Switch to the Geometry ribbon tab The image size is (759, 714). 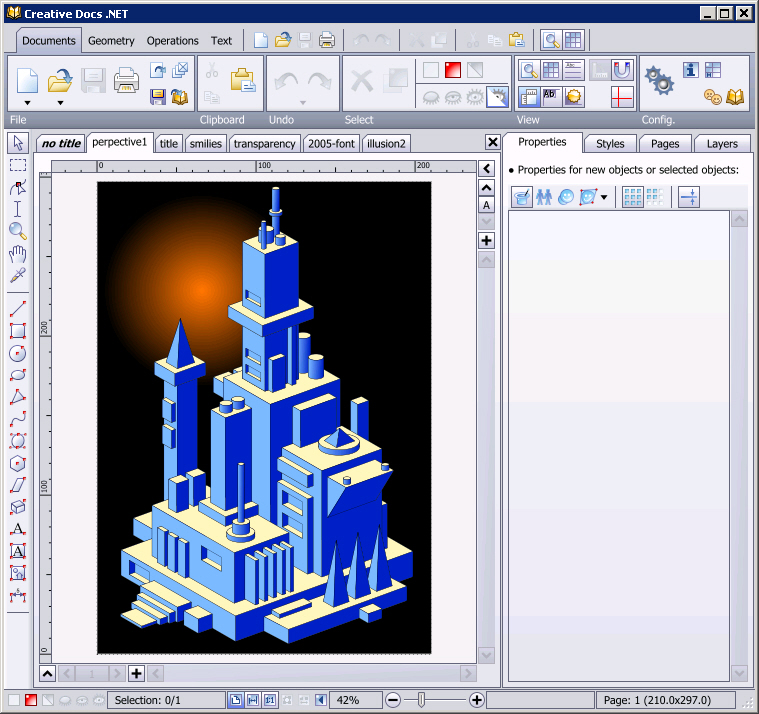tap(111, 41)
